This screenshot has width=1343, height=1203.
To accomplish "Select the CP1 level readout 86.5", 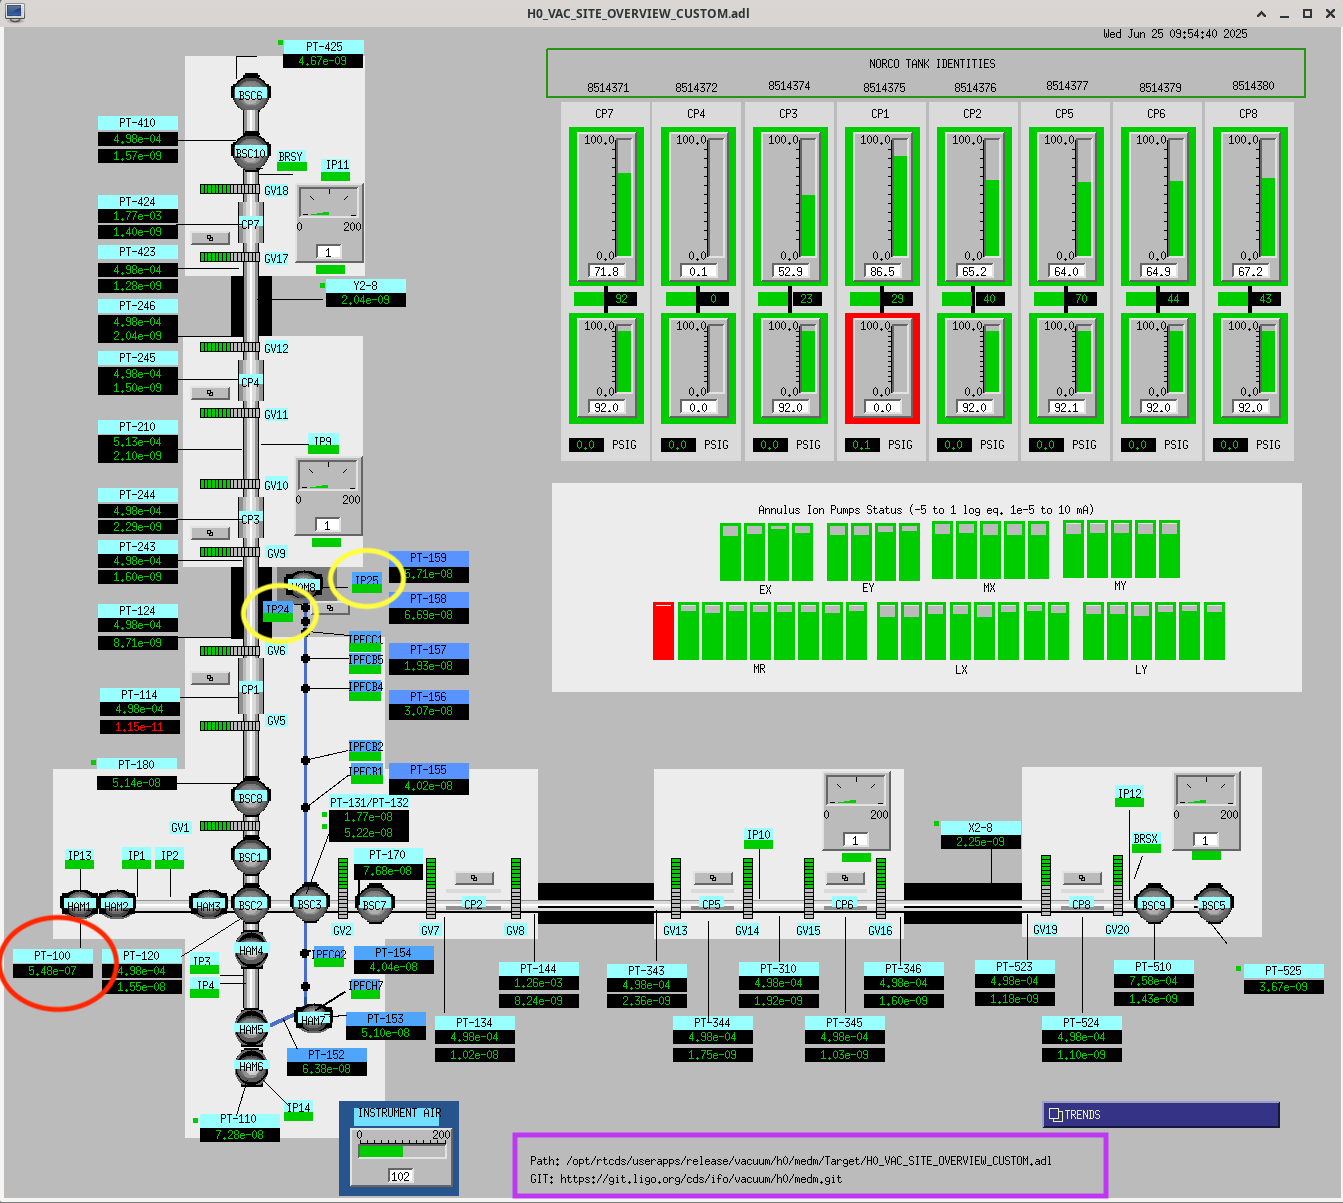I will tap(882, 271).
